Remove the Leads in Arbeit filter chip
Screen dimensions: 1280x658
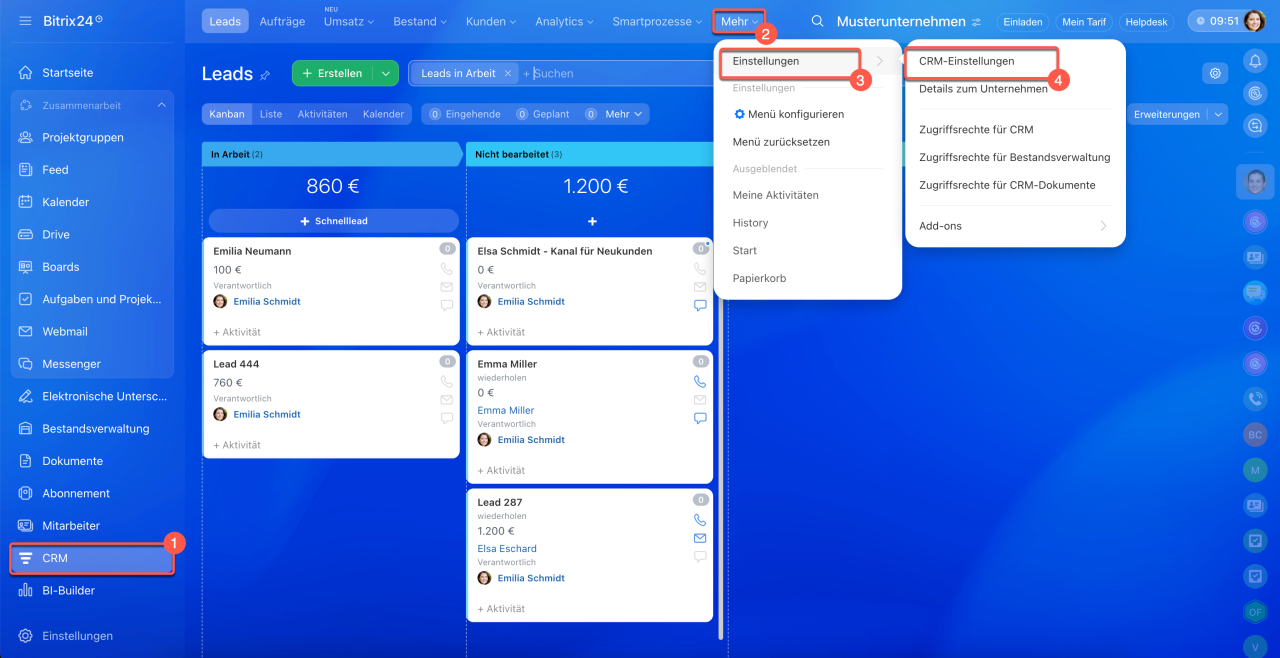pos(508,73)
